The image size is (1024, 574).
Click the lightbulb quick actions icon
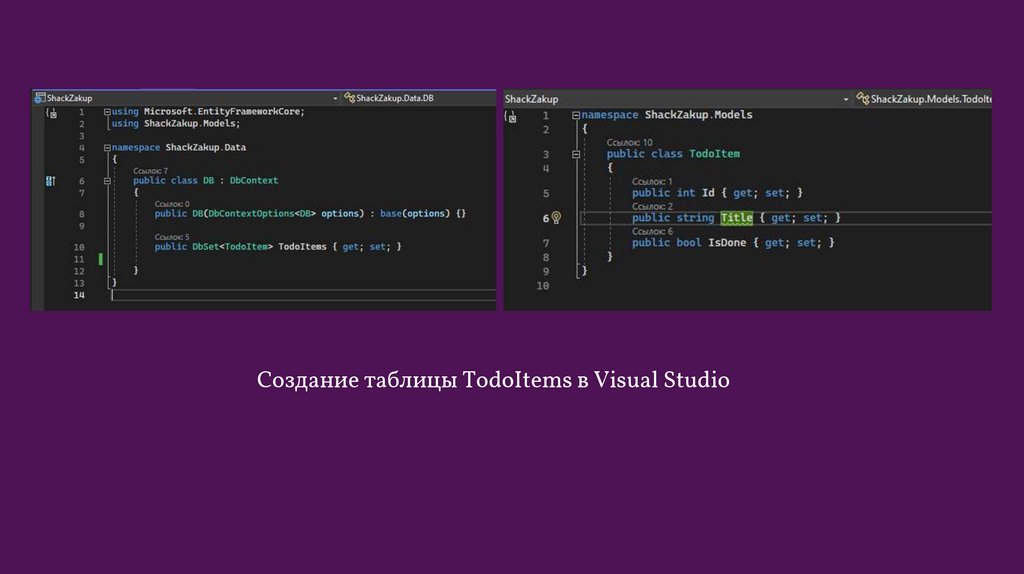click(x=556, y=218)
